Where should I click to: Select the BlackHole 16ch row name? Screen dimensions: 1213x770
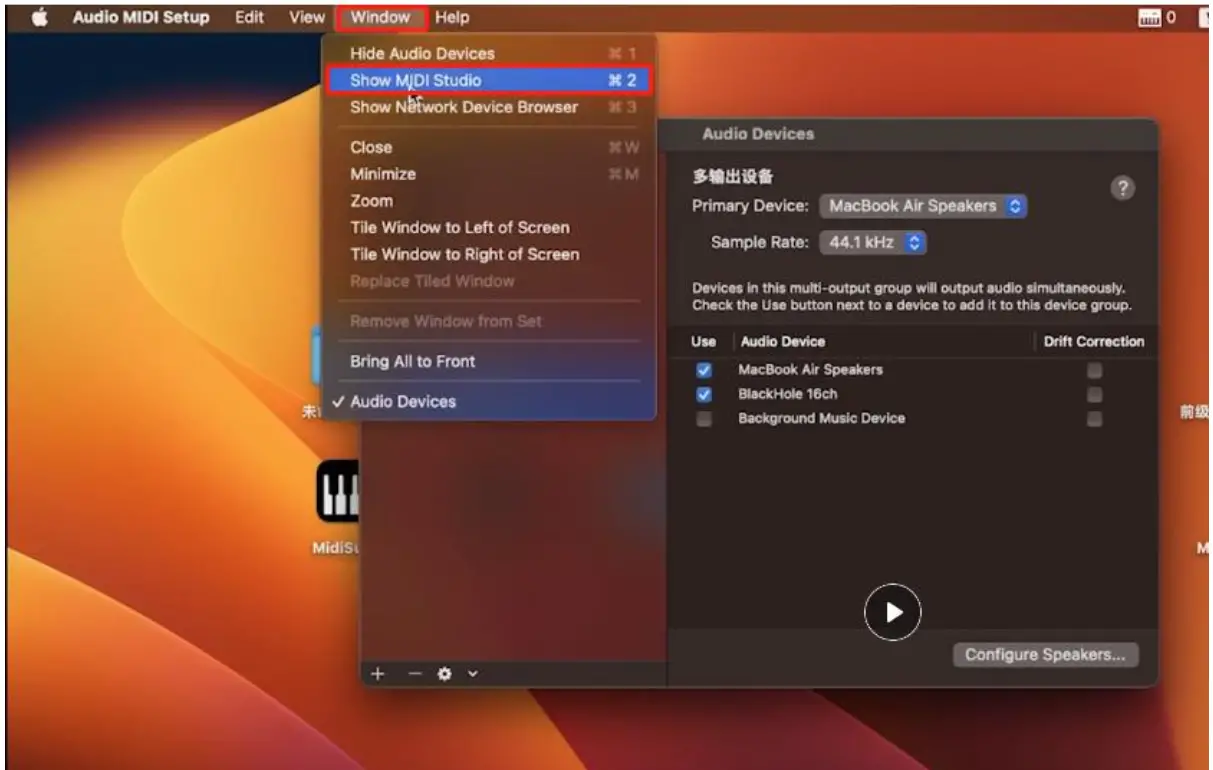tap(788, 394)
